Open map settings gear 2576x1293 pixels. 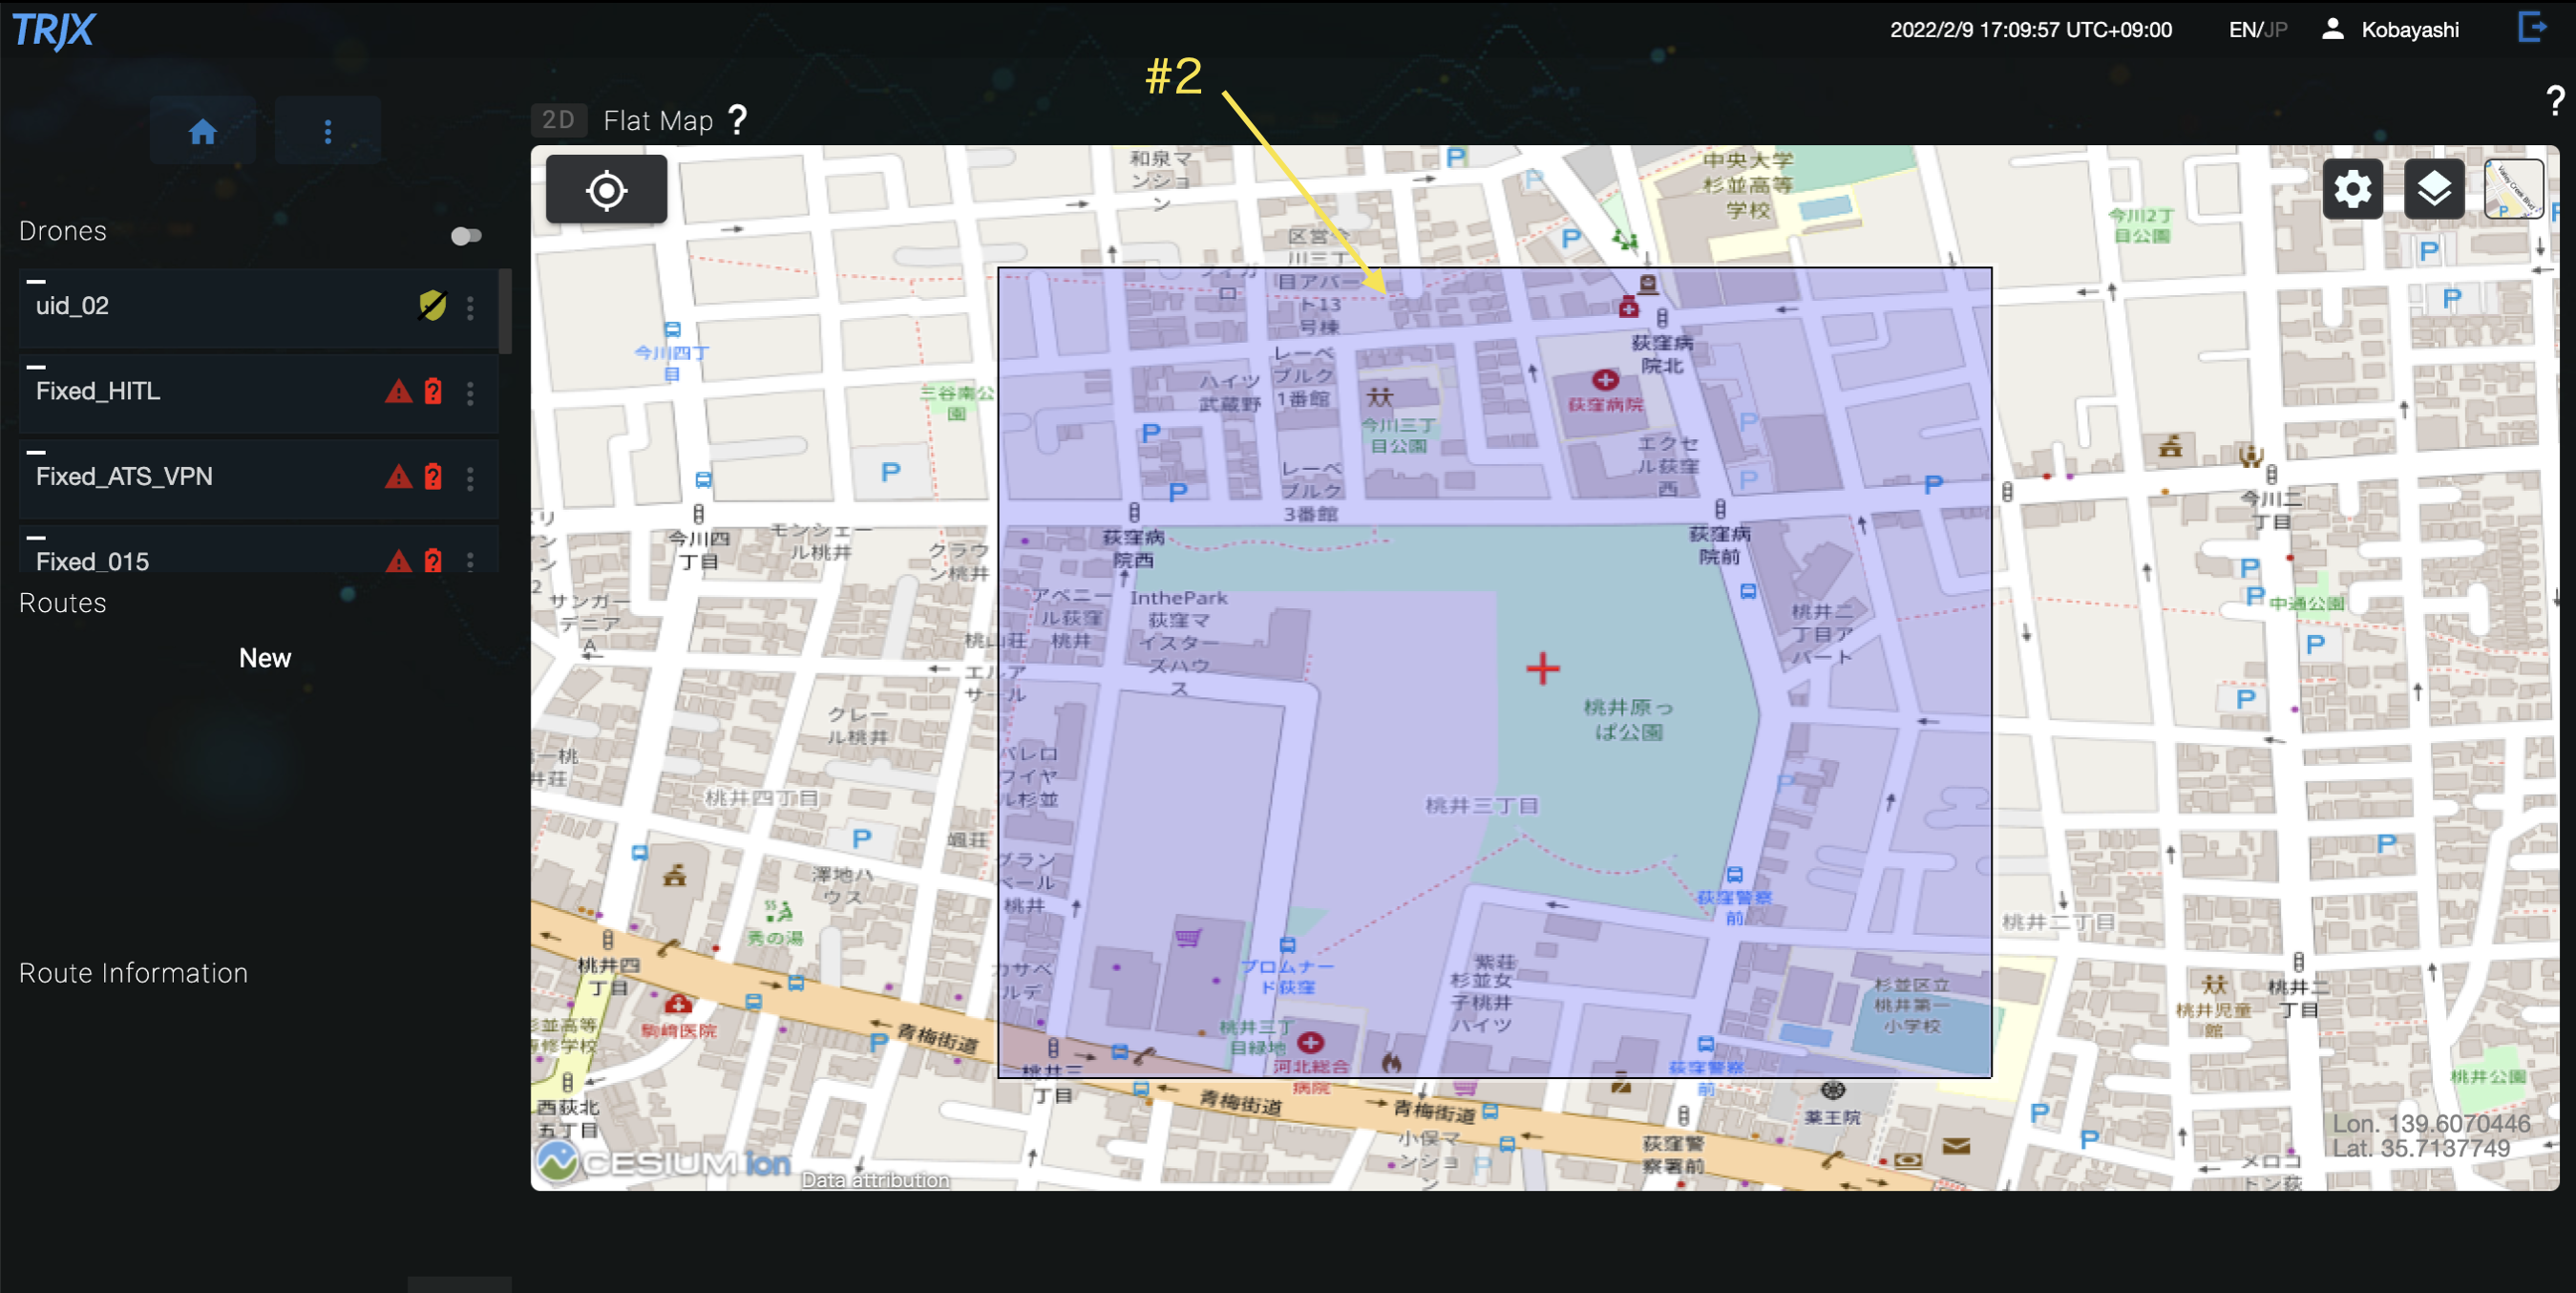pos(2352,188)
